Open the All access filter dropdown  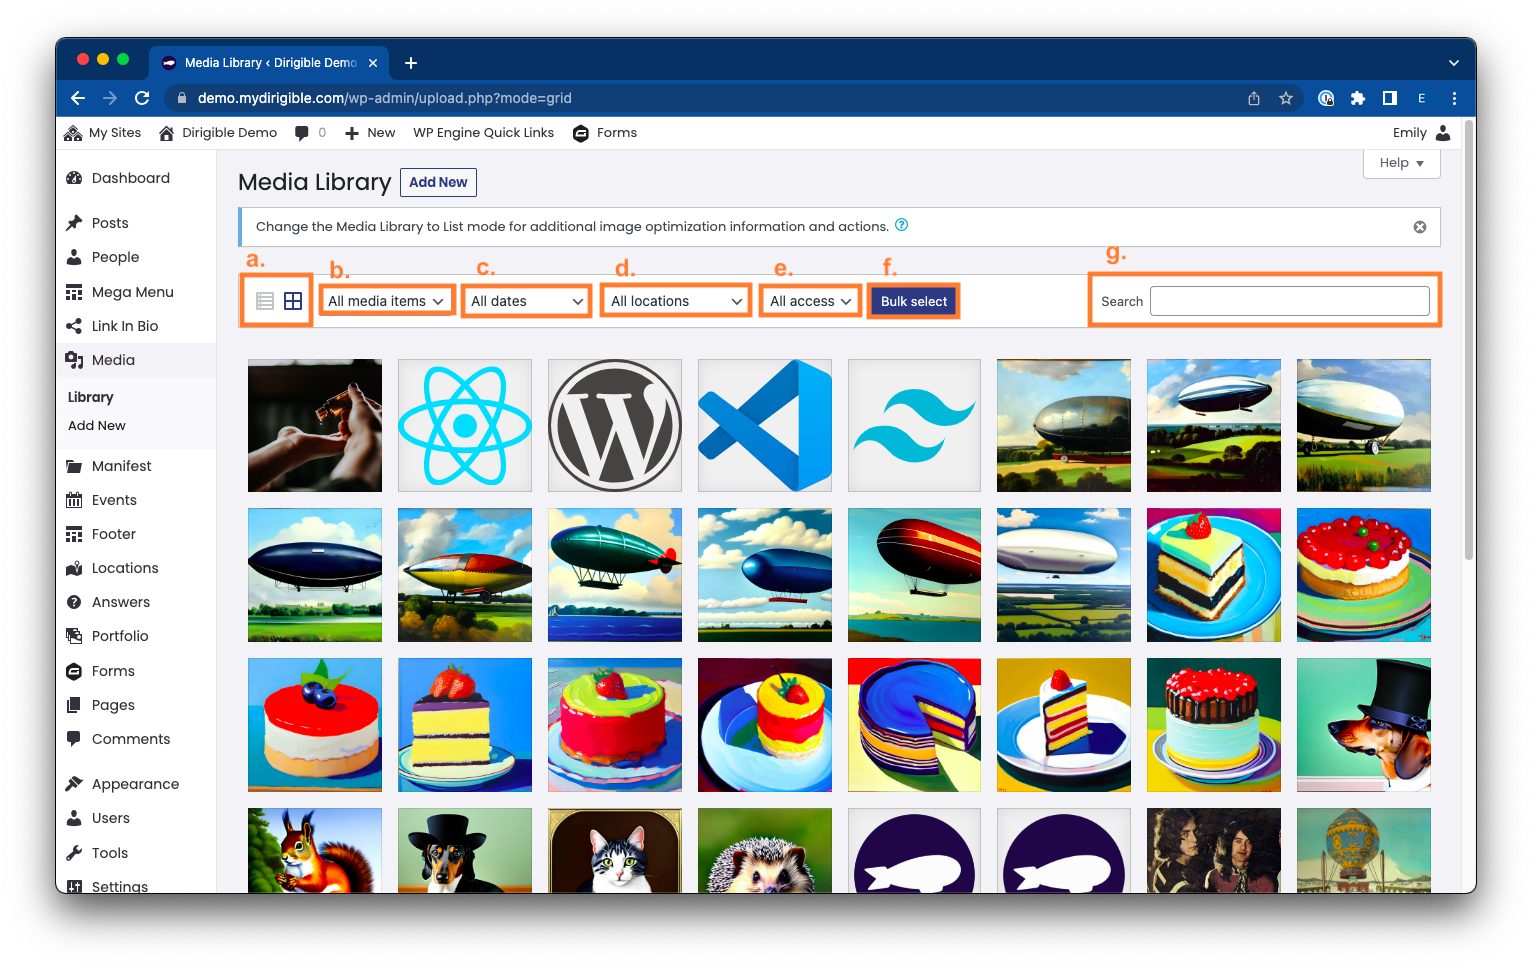tap(811, 301)
